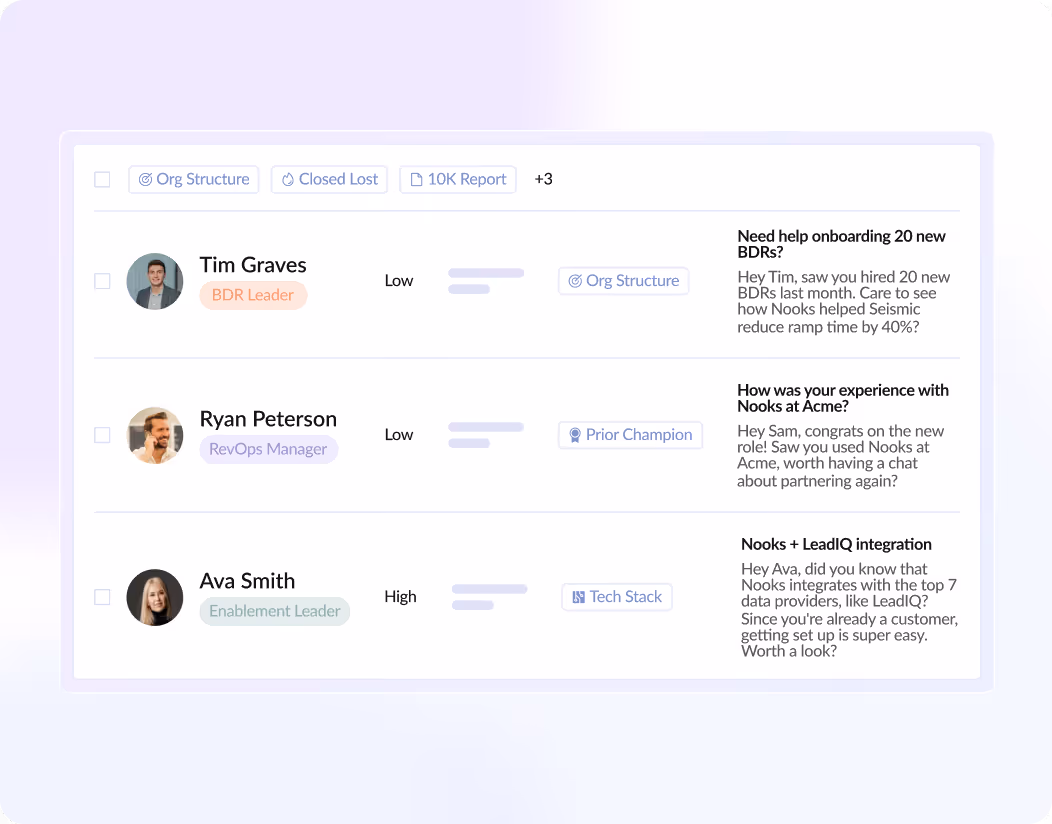The image size is (1052, 824).
Task: Click High priority value in Ava Smith row
Action: [401, 597]
